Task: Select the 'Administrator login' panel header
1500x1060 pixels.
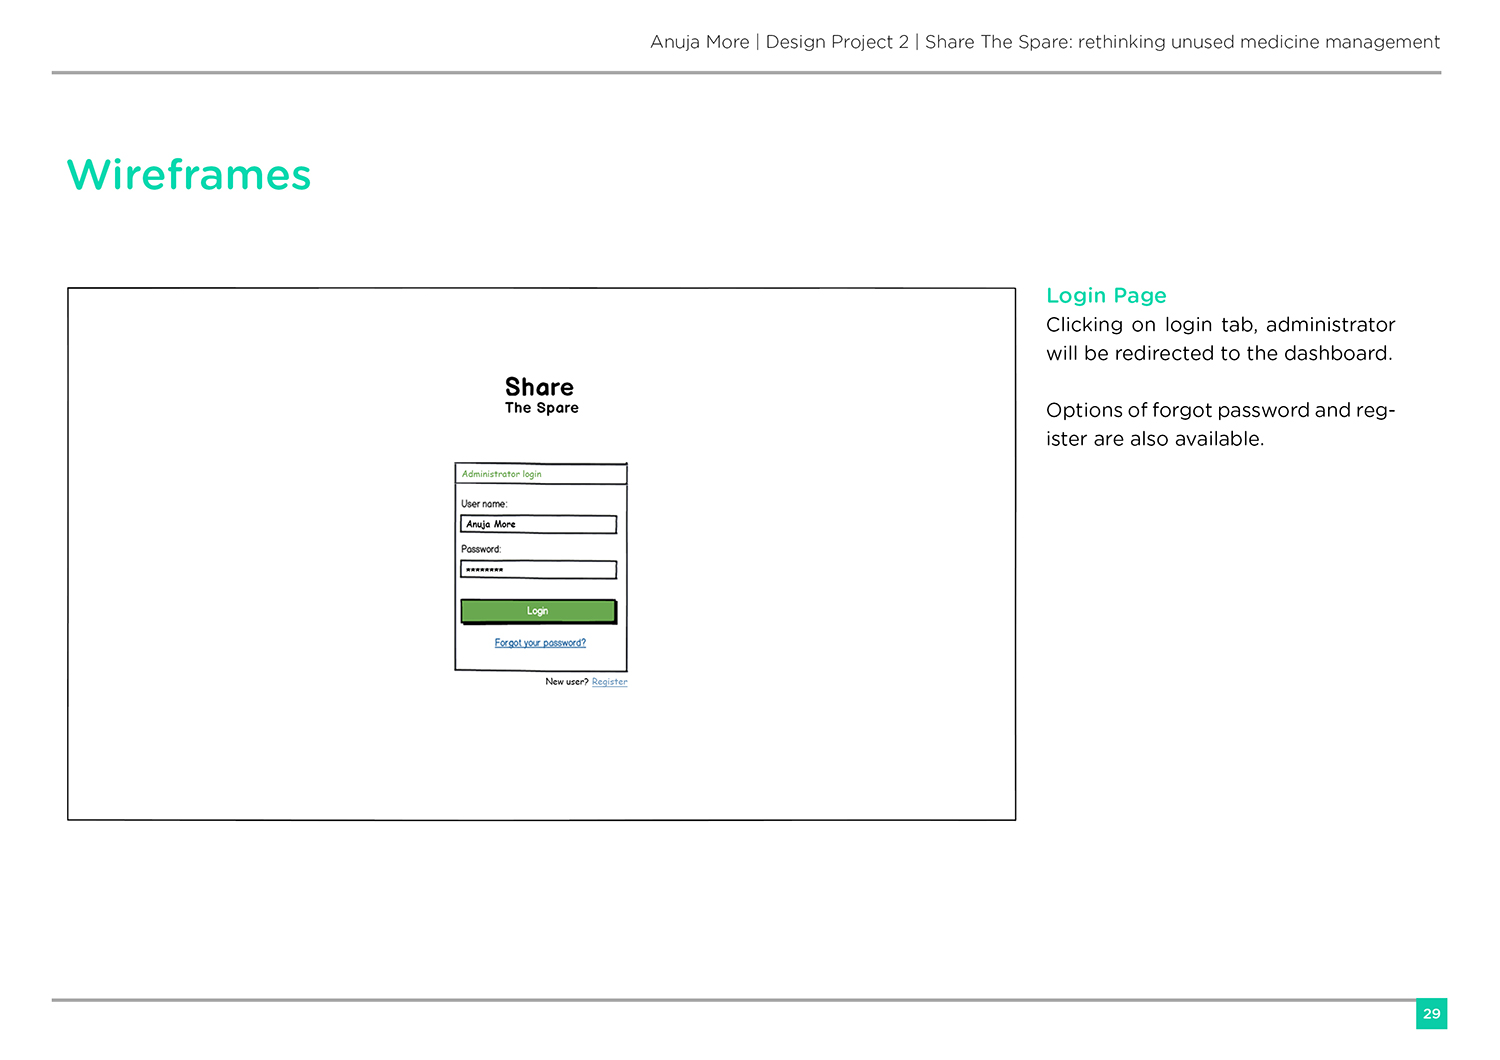Action: coord(502,474)
